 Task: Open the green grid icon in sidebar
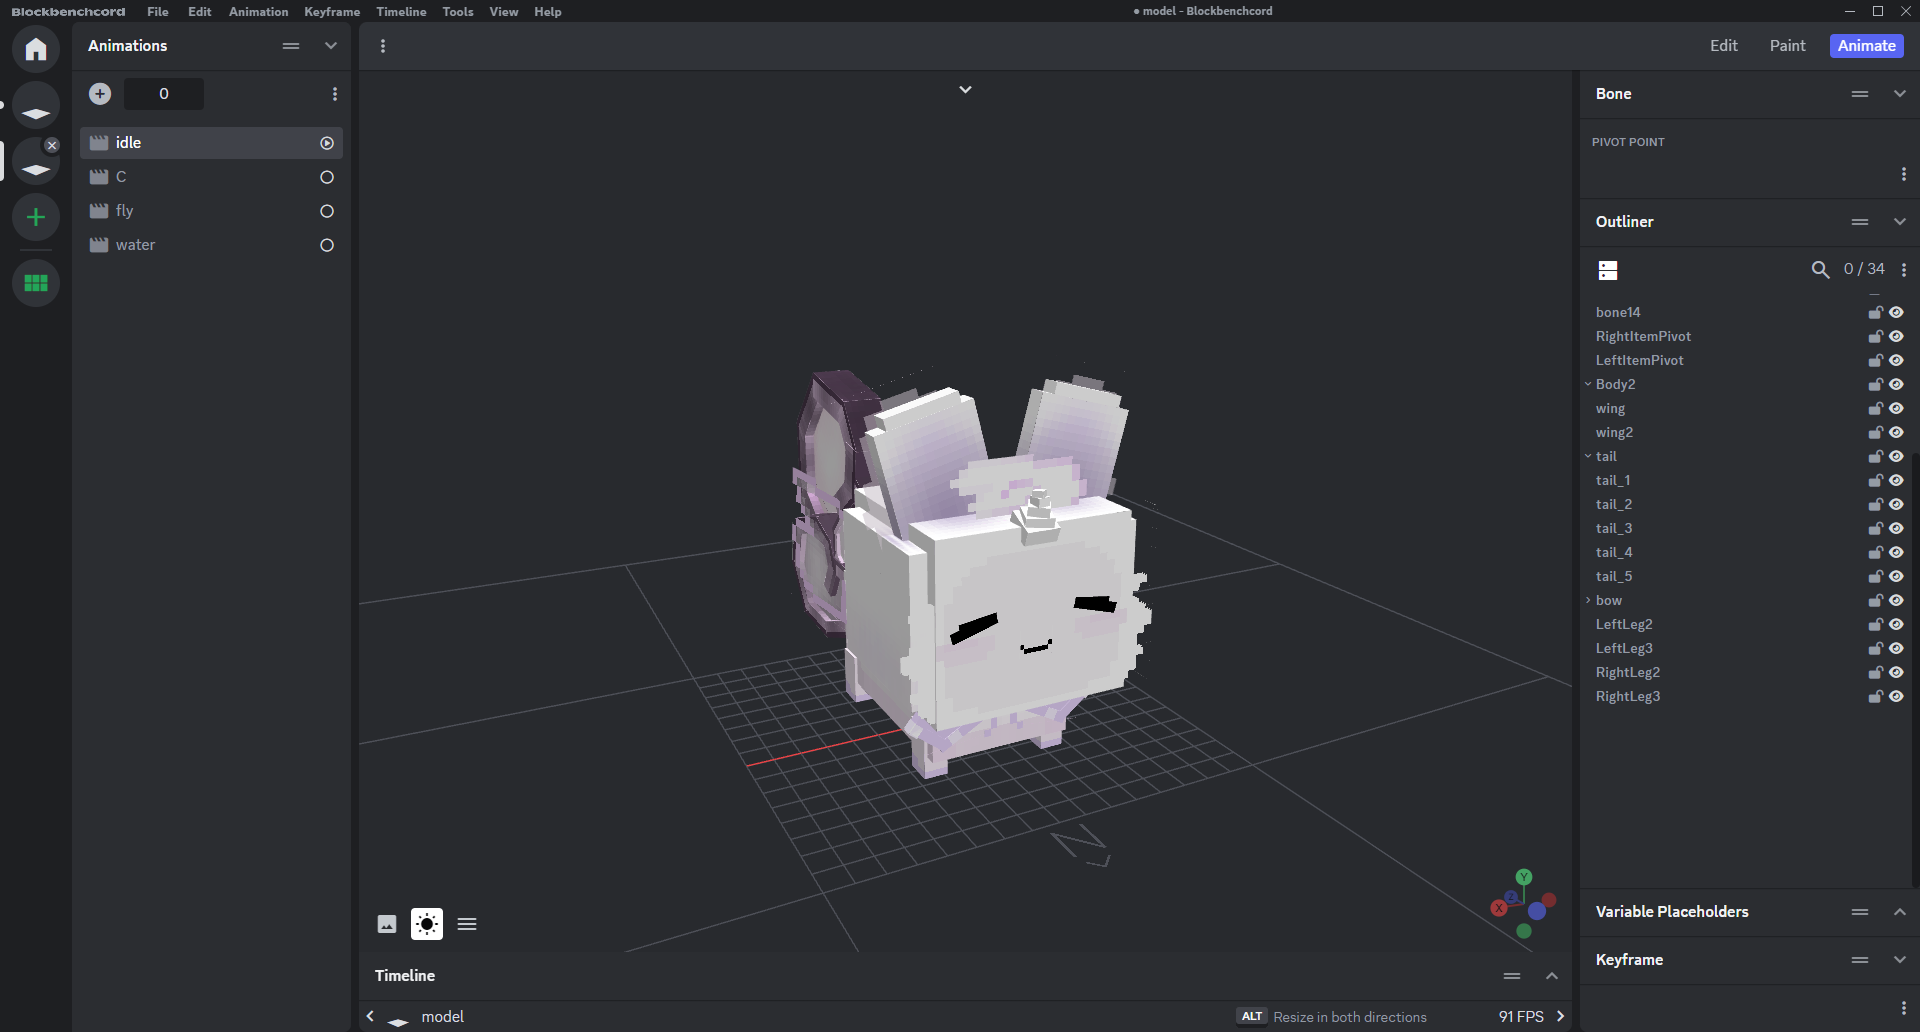point(36,283)
